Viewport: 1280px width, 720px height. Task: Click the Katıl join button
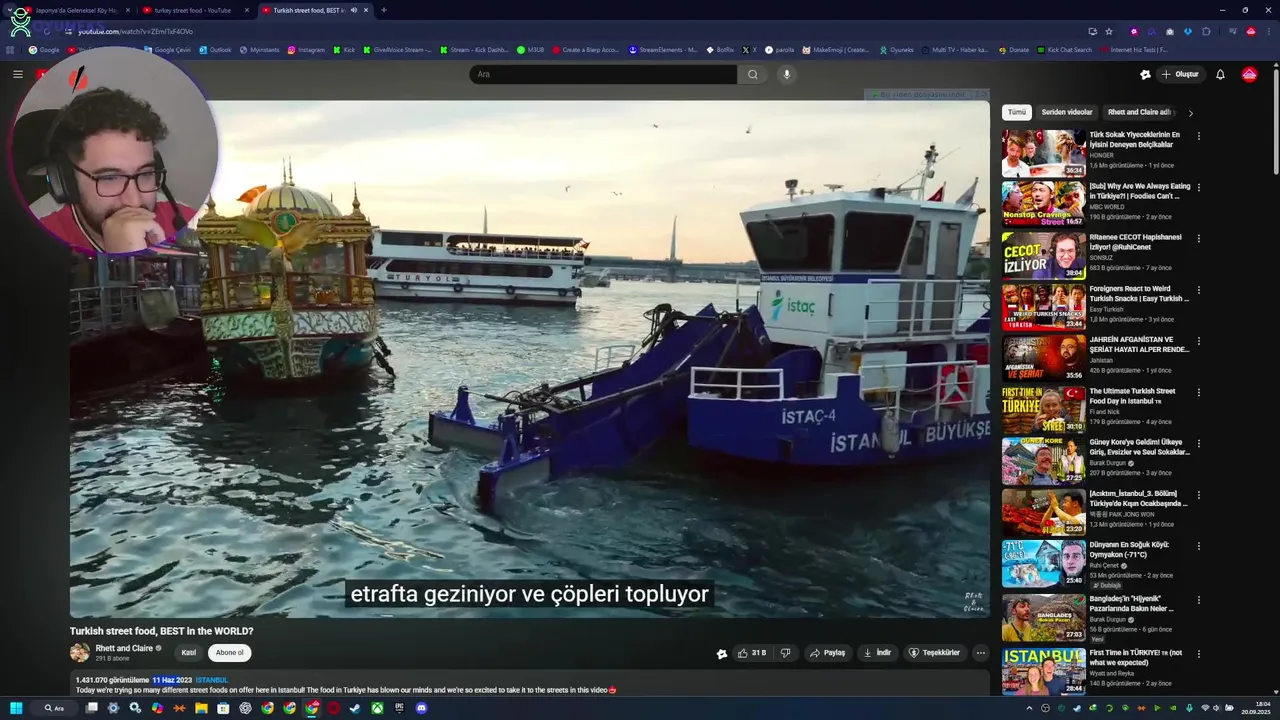coord(188,653)
